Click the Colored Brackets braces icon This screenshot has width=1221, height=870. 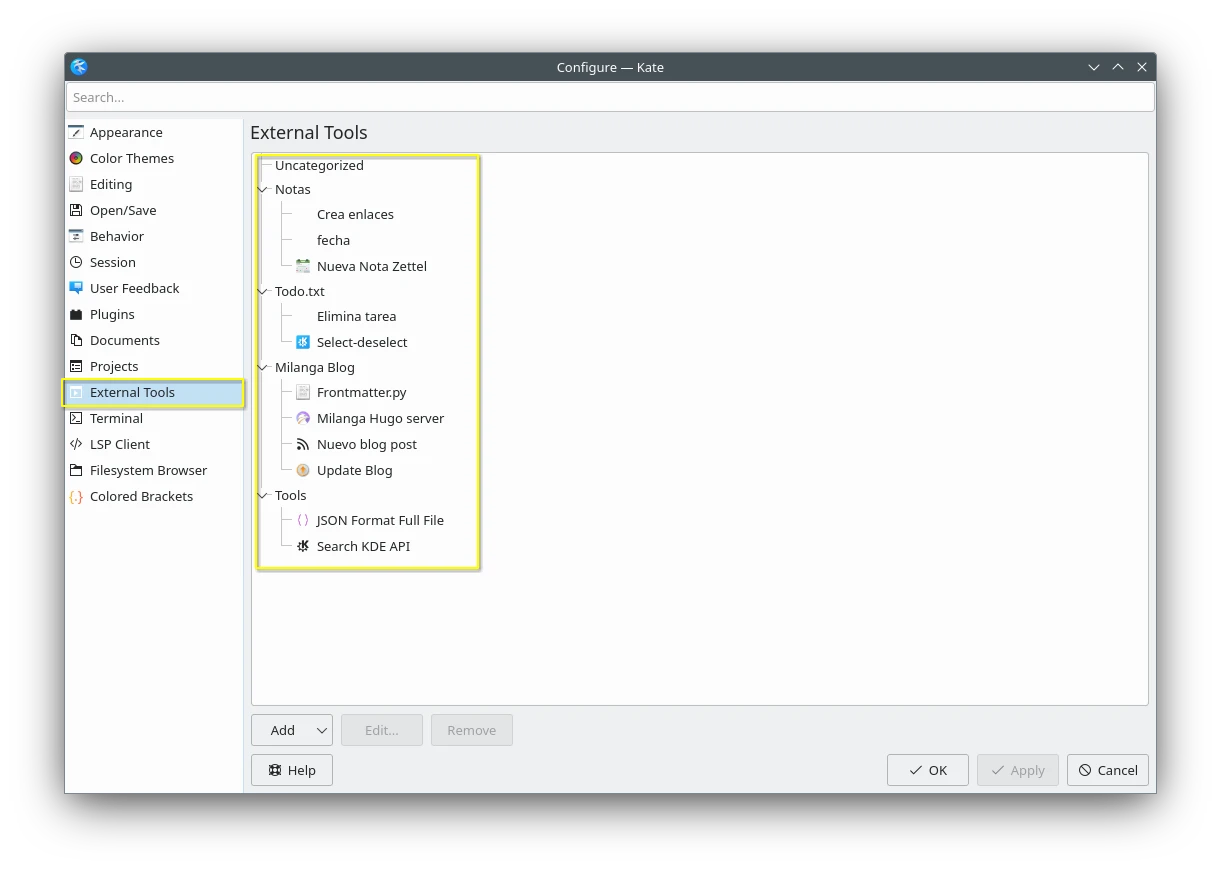point(76,496)
